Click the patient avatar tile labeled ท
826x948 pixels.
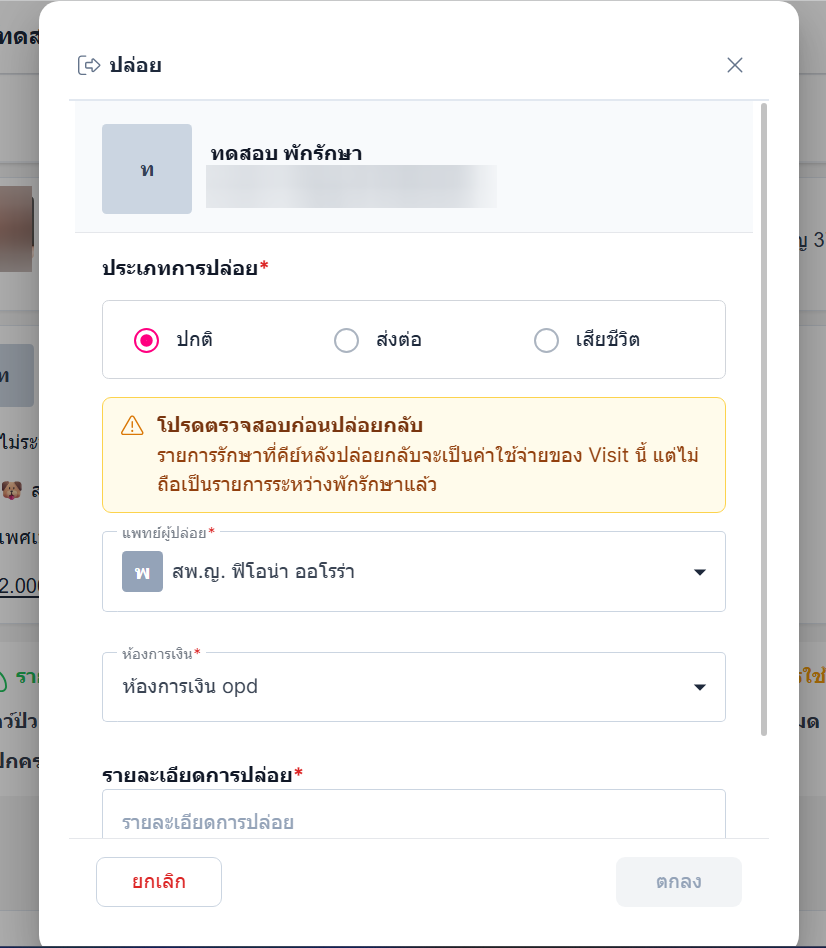click(x=147, y=169)
